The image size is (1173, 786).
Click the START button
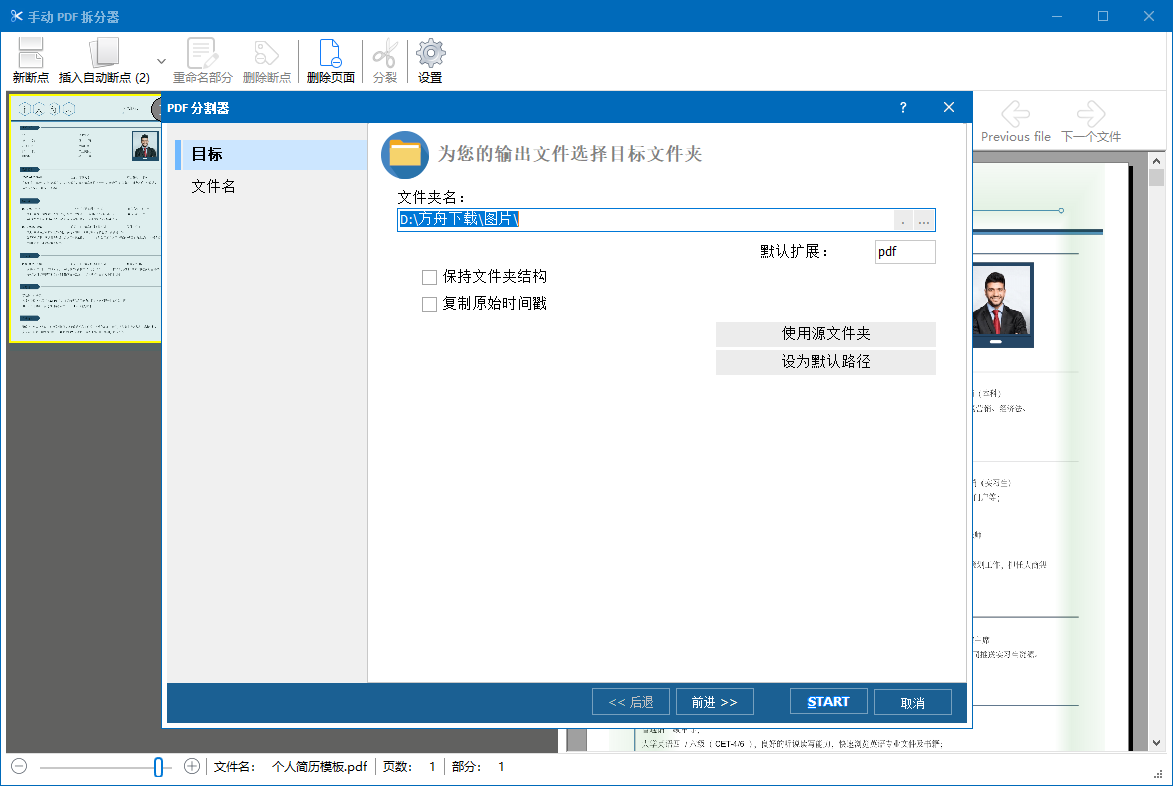click(829, 702)
